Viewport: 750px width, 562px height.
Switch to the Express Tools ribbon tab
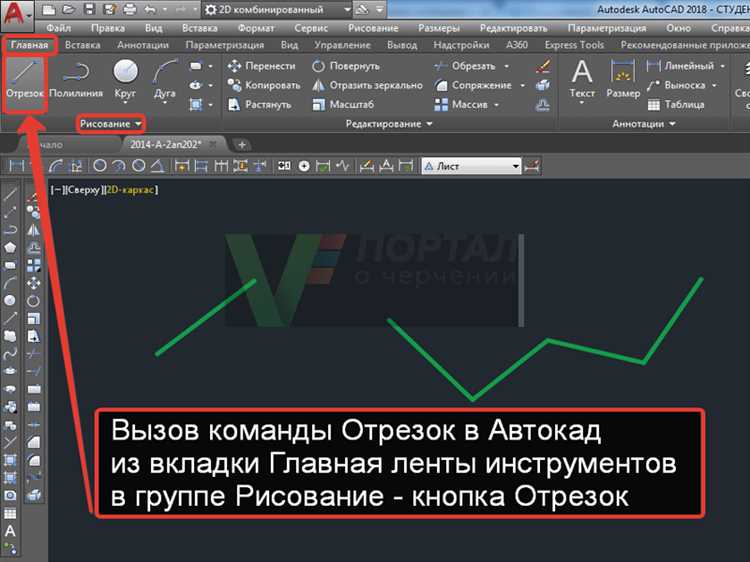pos(574,45)
